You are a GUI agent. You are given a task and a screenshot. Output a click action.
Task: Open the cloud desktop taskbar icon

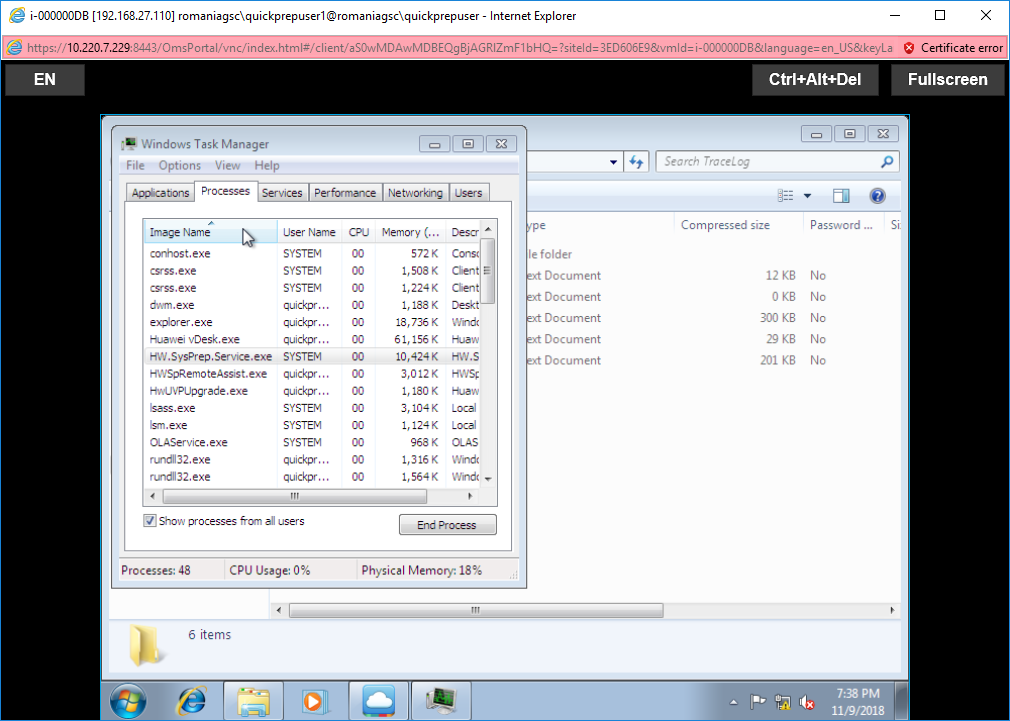tap(378, 700)
